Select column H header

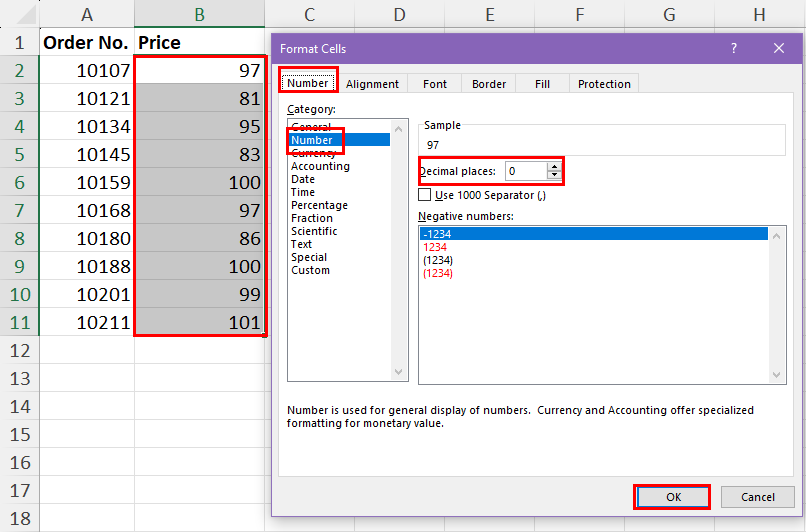759,14
